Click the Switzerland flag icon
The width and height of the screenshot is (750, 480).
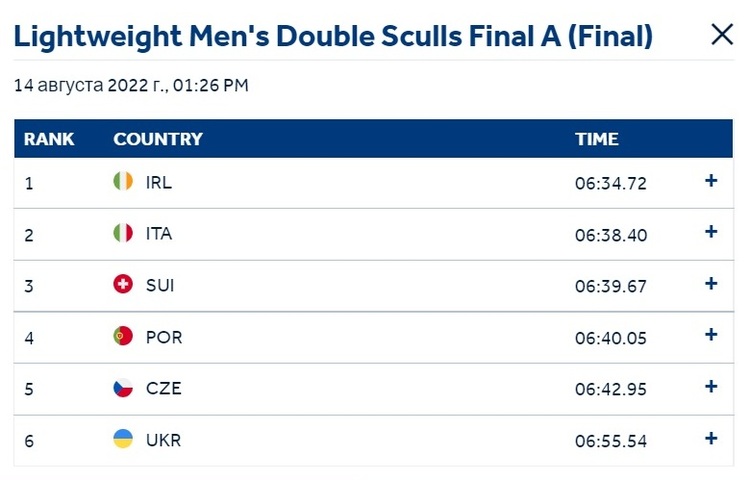click(x=123, y=284)
